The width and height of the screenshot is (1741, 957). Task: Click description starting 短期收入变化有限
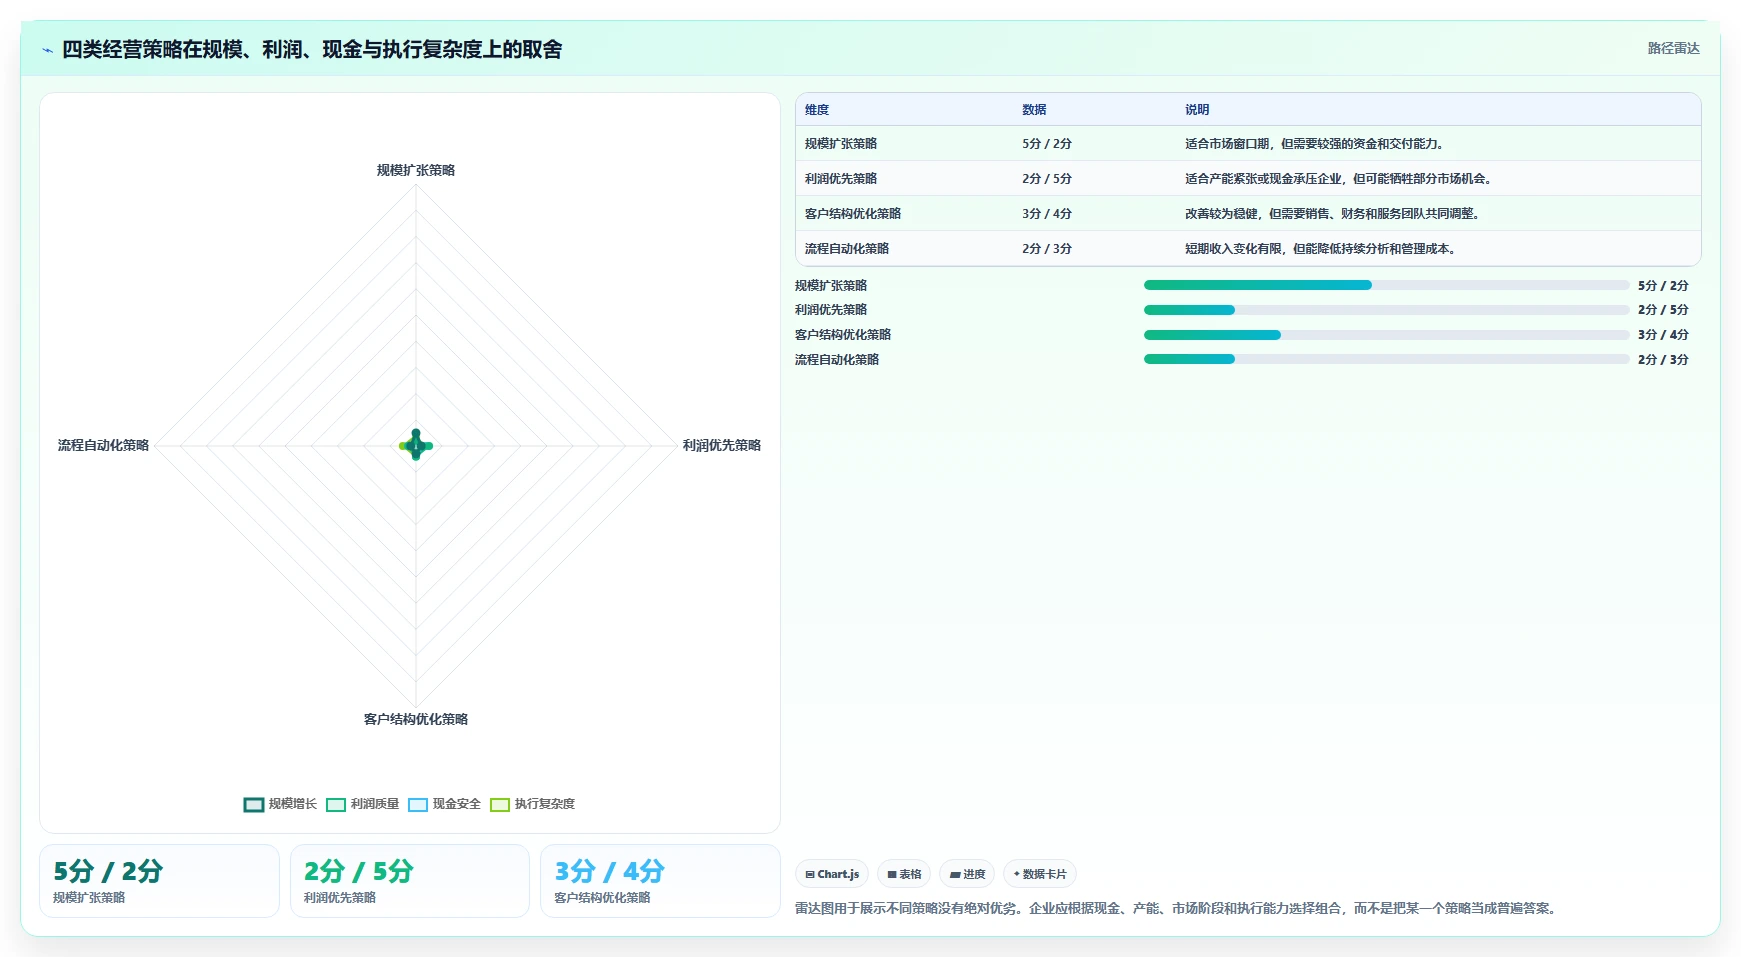tap(1323, 249)
